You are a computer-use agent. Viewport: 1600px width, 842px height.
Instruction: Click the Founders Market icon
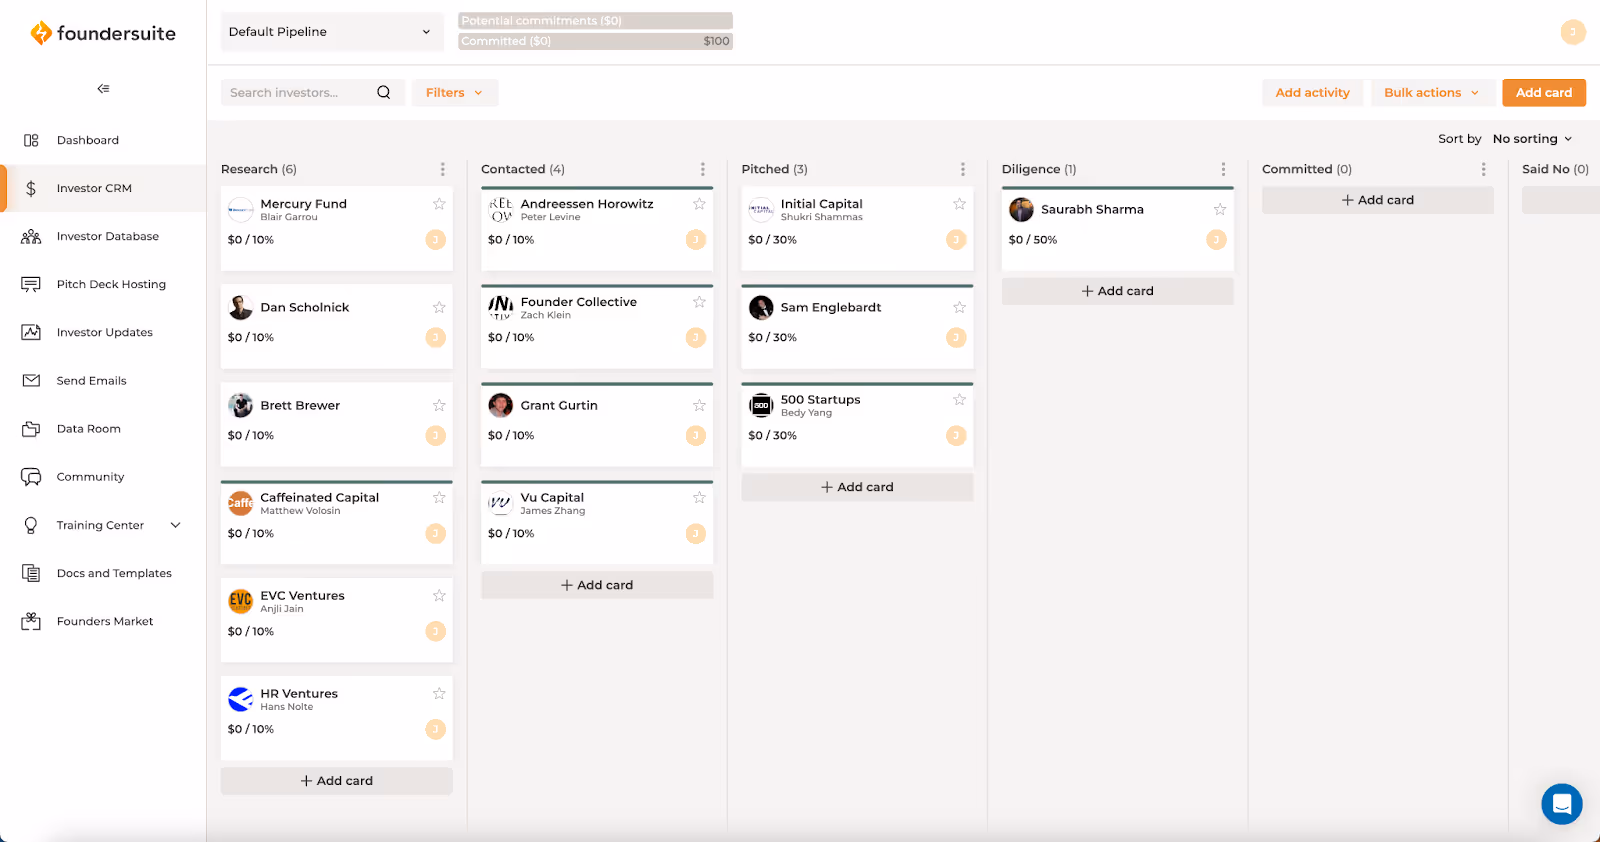(x=31, y=621)
